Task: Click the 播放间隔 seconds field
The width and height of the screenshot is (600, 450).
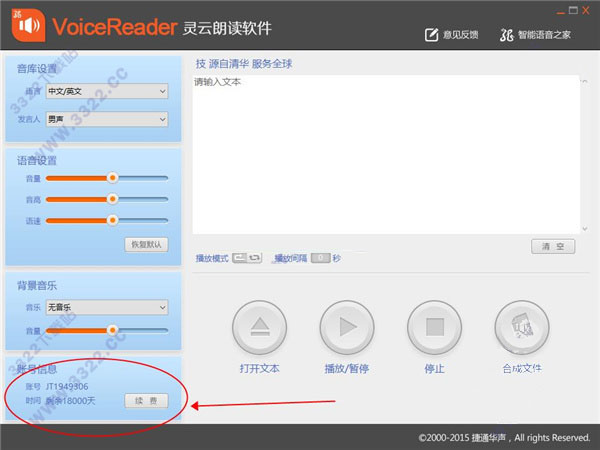Action: [321, 258]
